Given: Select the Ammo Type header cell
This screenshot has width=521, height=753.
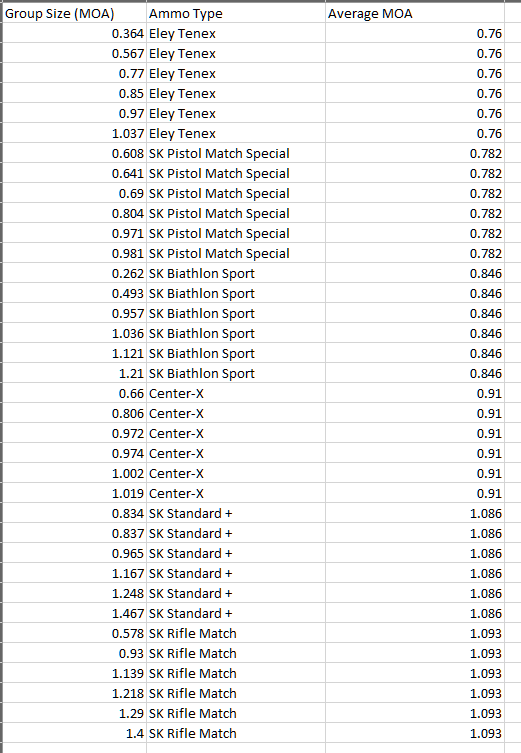Looking at the screenshot, I should [236, 13].
